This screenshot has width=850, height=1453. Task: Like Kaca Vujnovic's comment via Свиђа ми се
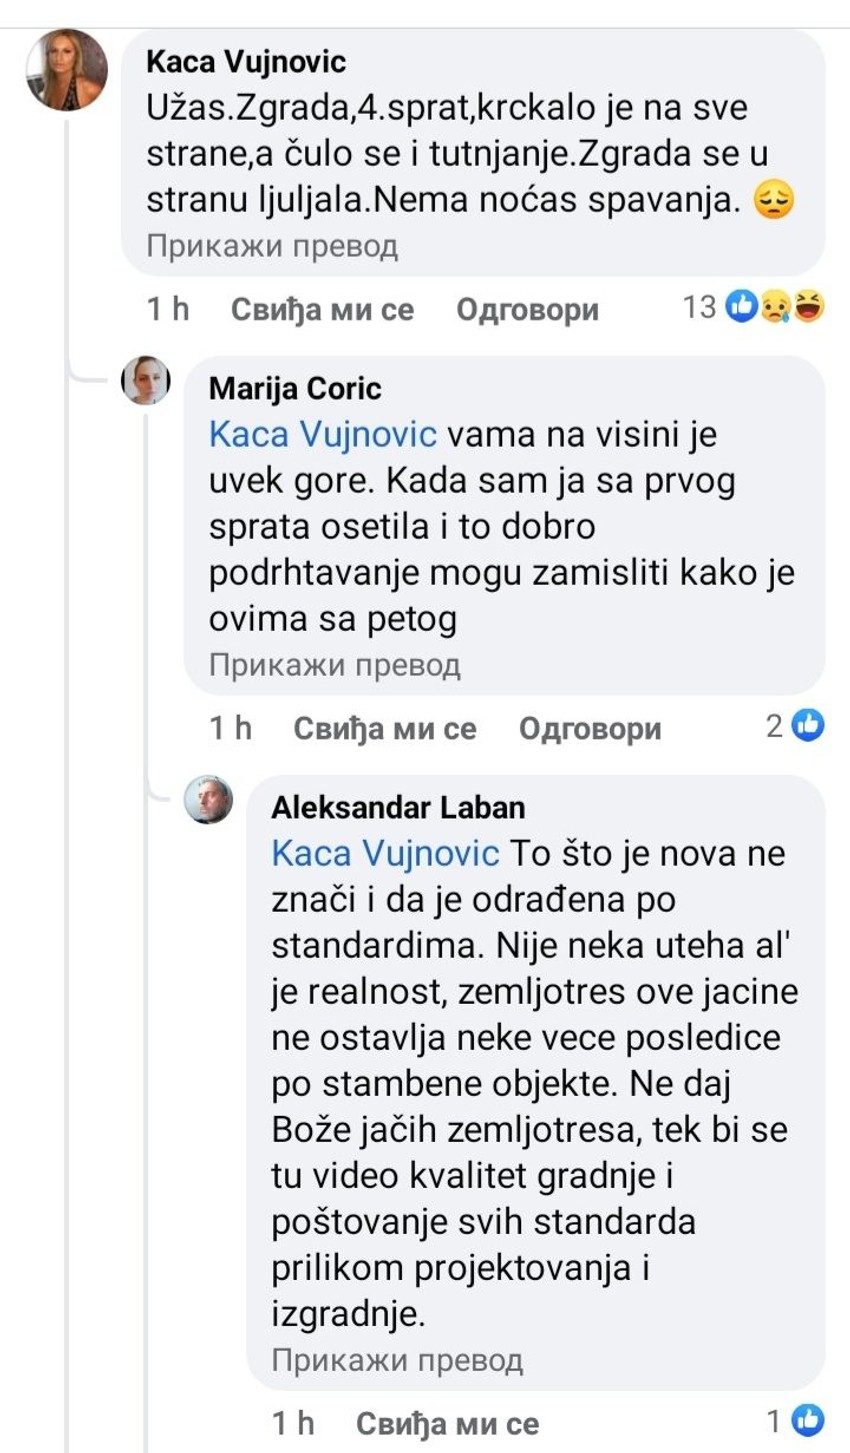(x=322, y=310)
